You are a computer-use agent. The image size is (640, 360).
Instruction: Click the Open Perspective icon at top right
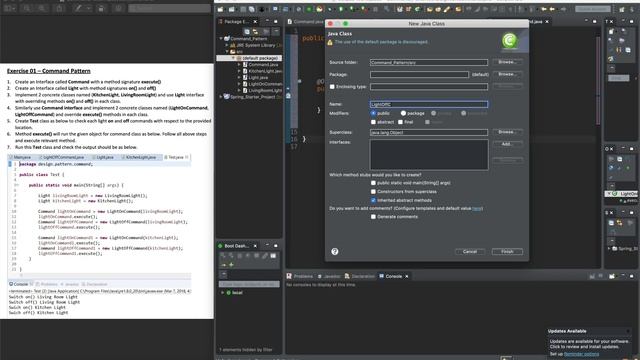click(x=622, y=9)
